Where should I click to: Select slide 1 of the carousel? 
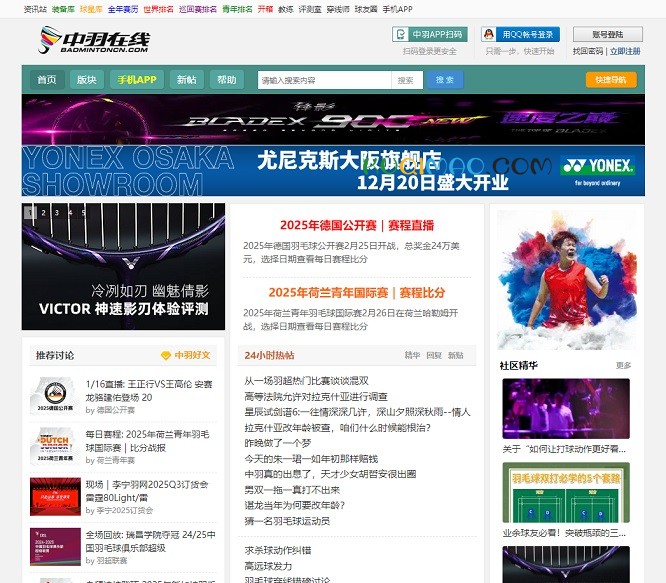30,212
